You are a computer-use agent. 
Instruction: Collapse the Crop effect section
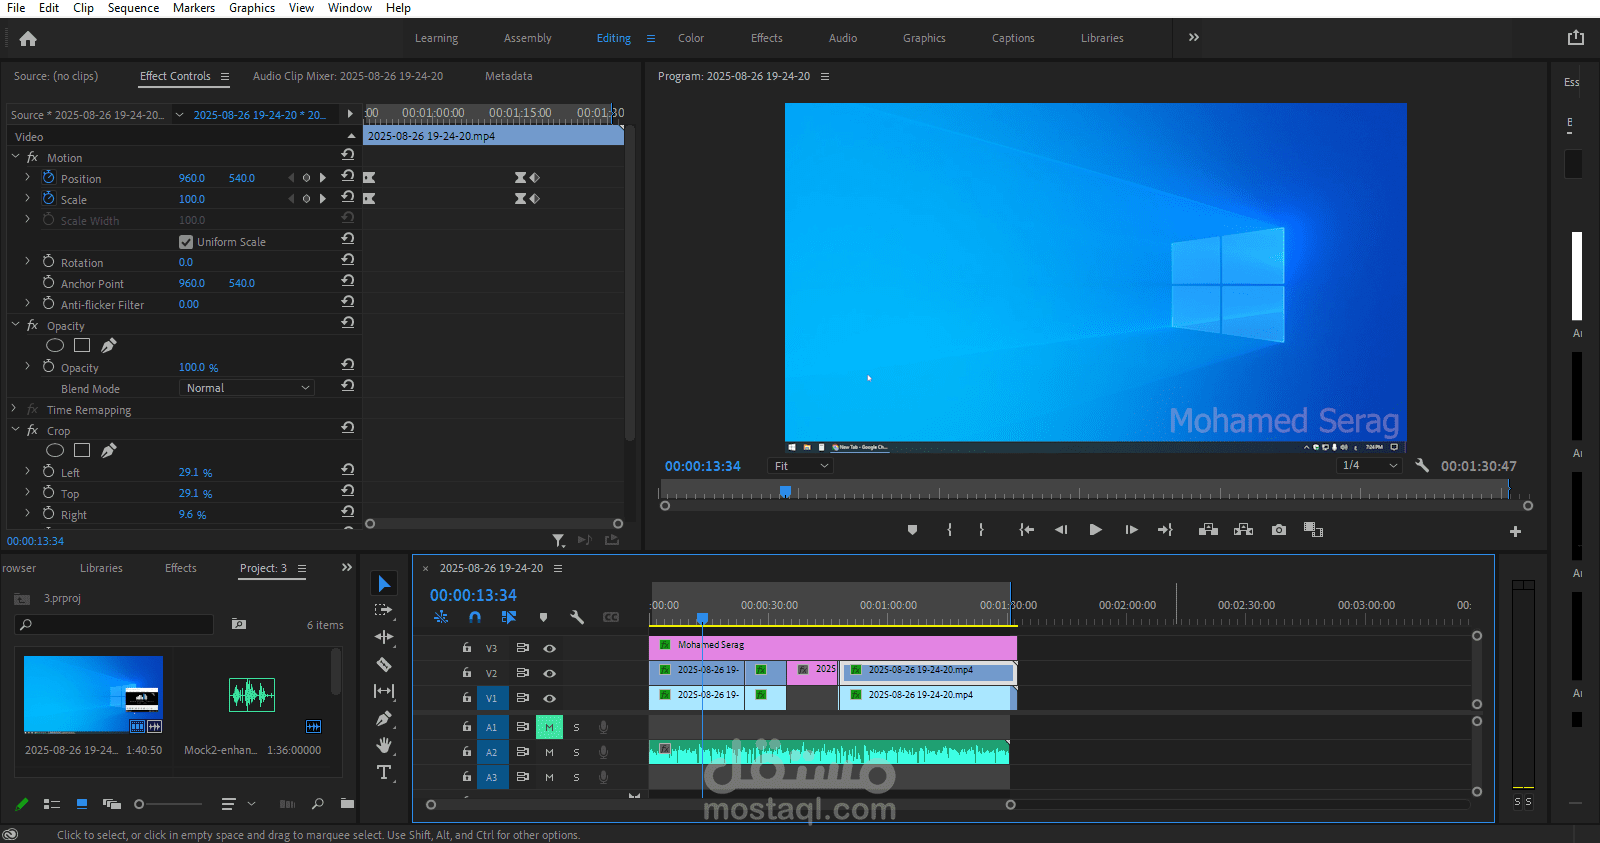(15, 430)
